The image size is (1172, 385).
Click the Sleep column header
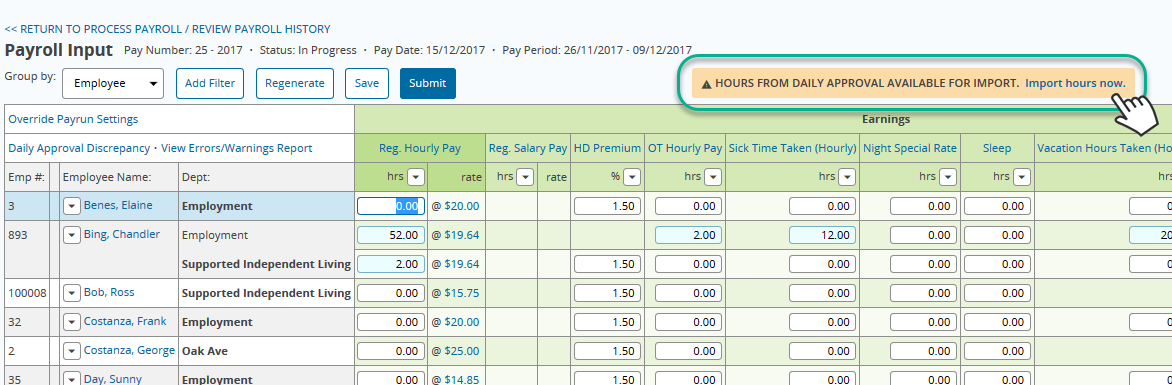click(x=997, y=148)
